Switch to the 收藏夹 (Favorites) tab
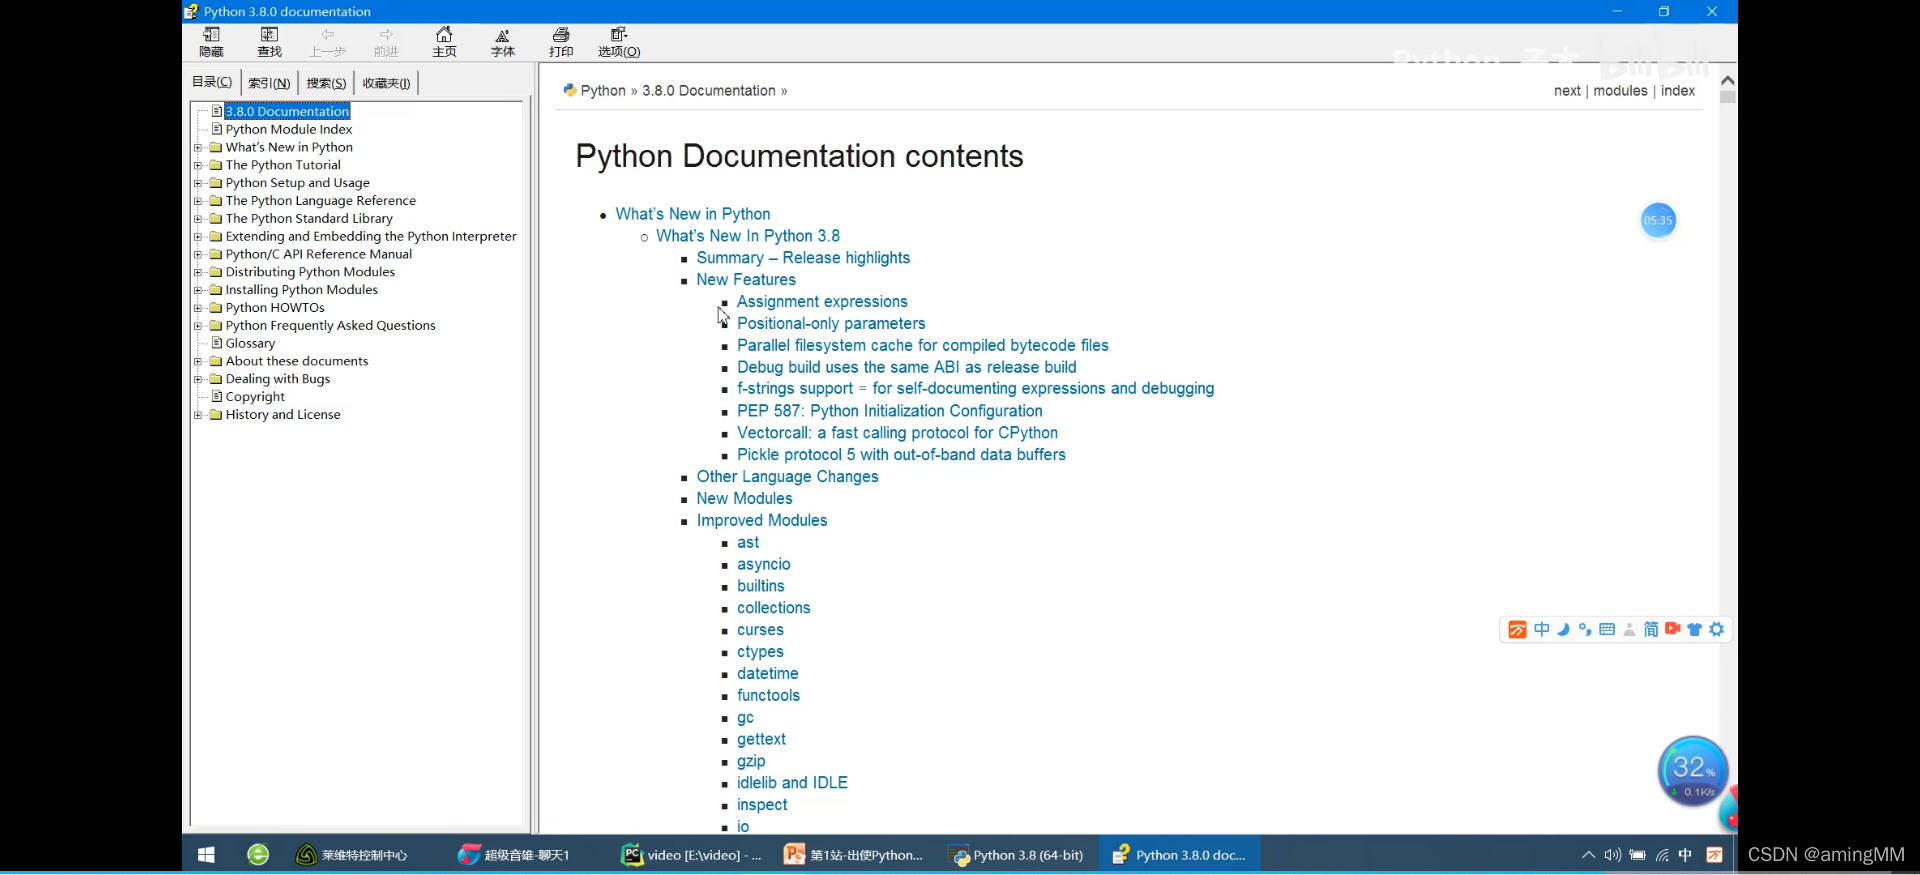 (x=386, y=83)
